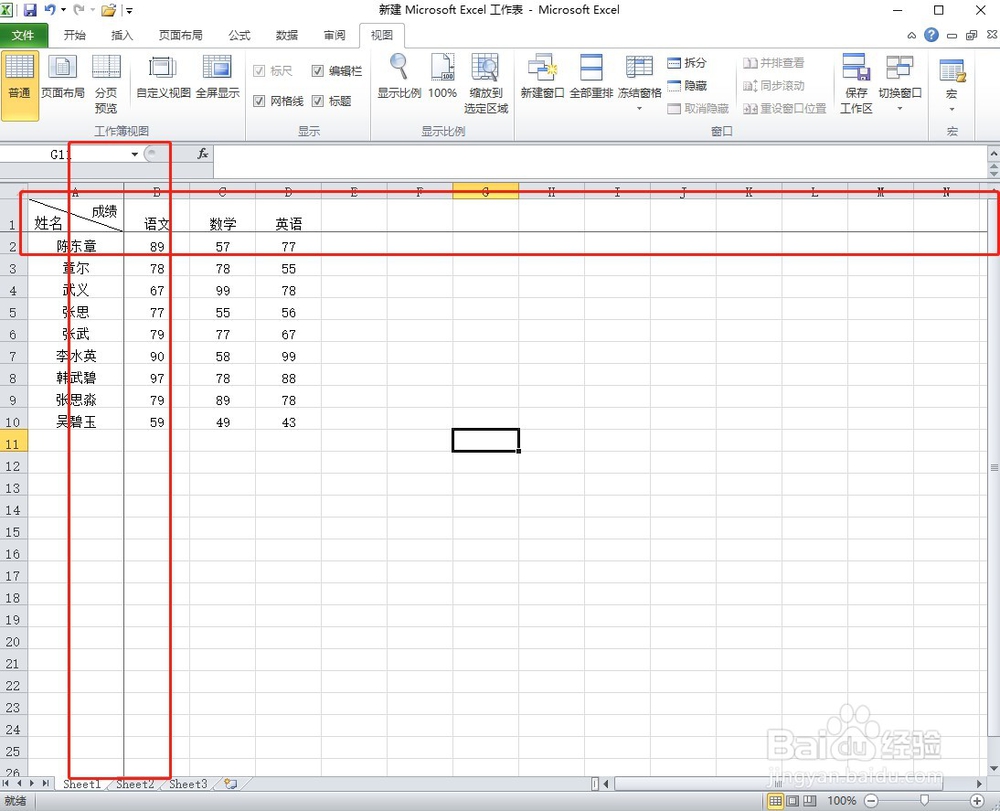Screen dimensions: 1000x811
Task: Switch to the Review (审阅) tab
Action: [x=334, y=35]
